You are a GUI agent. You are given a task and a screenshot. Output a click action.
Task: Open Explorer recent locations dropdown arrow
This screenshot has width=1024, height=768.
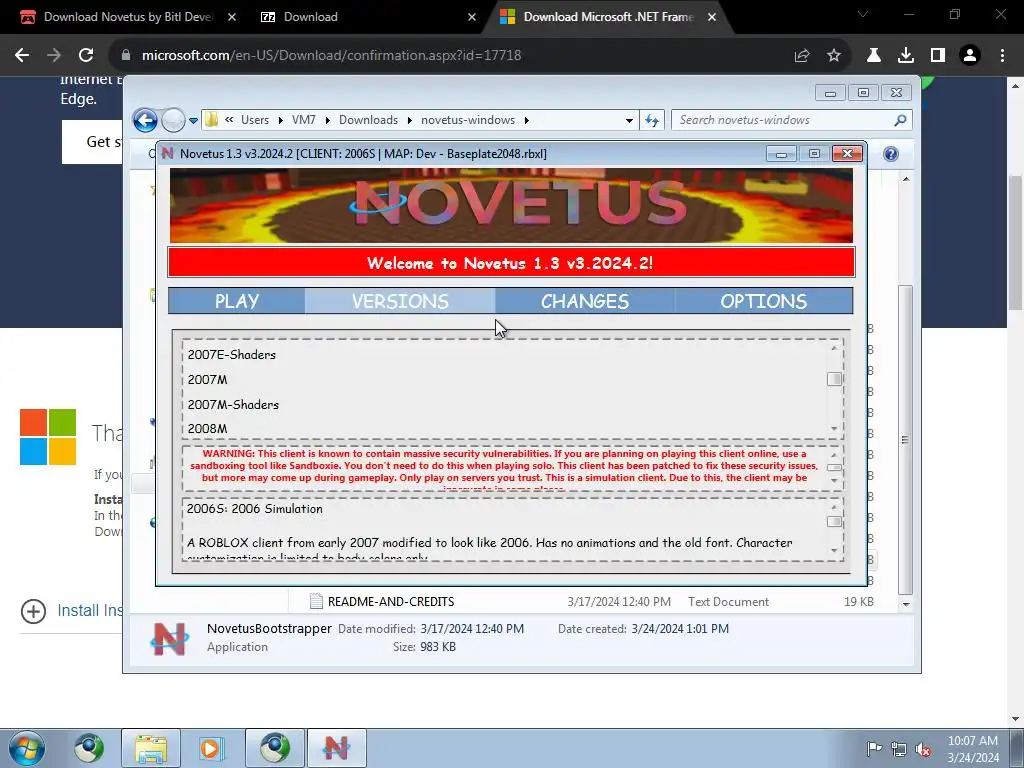tap(193, 121)
